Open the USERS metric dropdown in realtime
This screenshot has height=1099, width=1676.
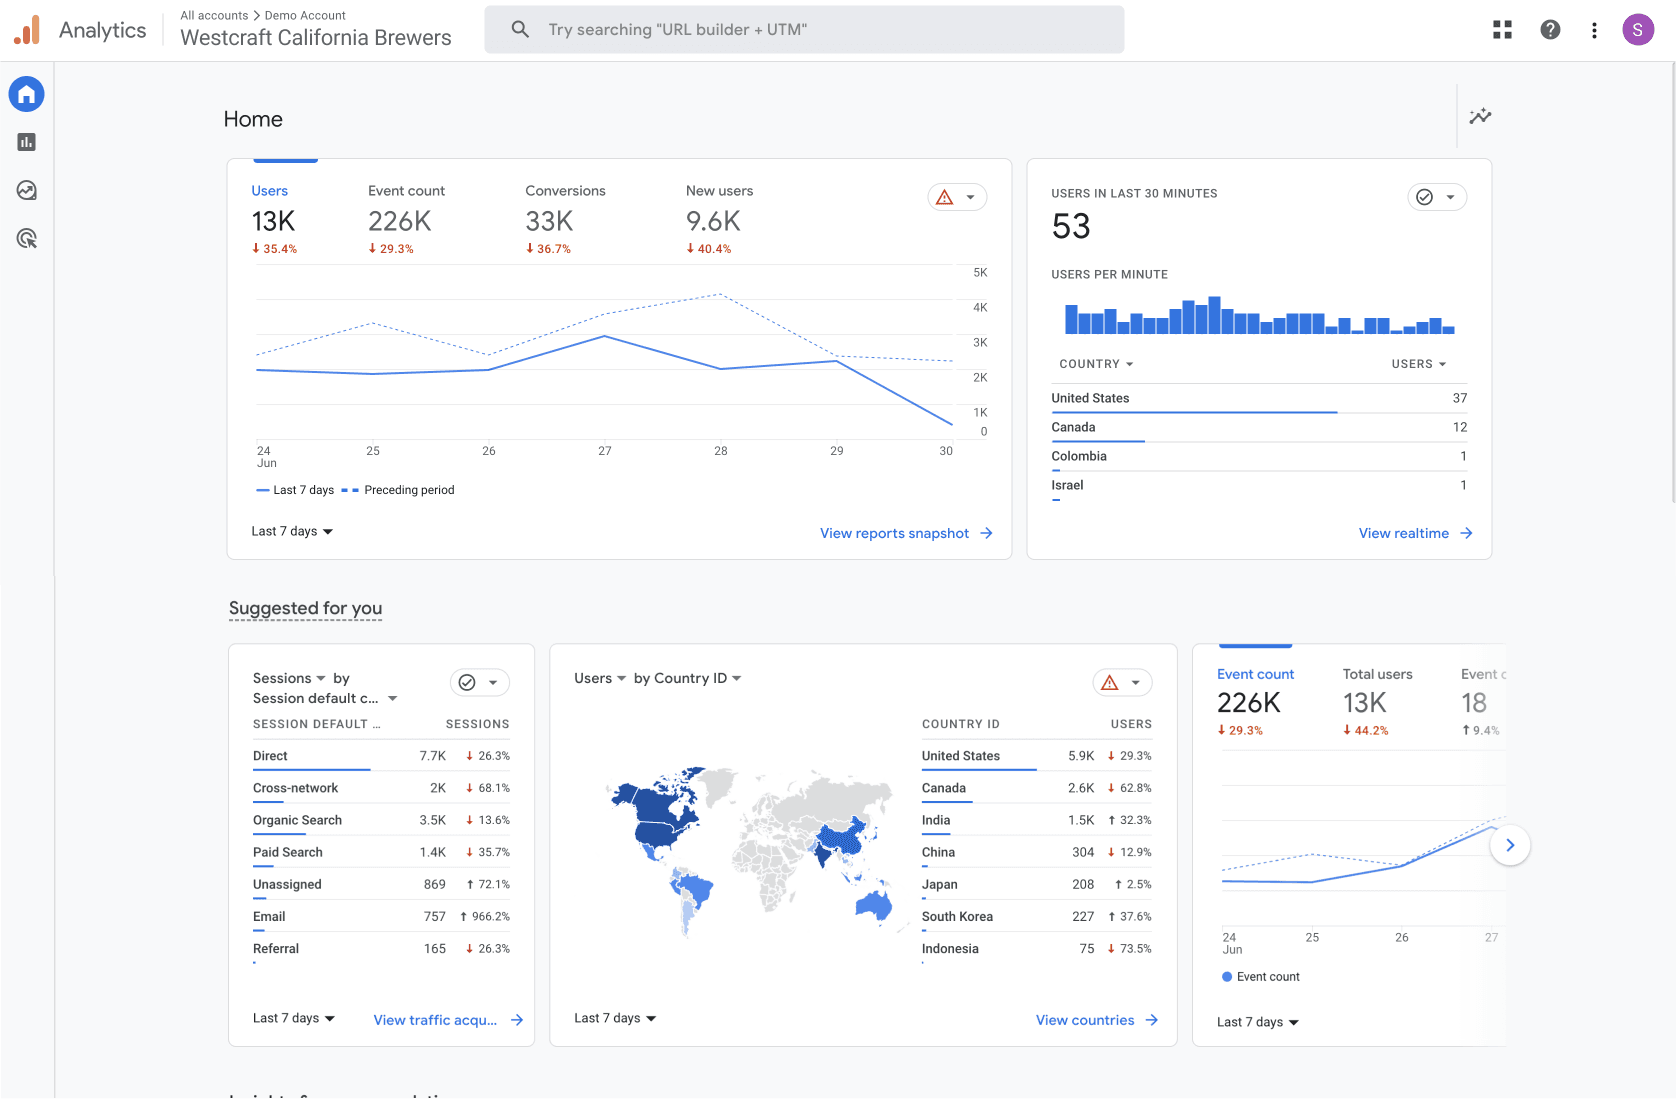click(x=1419, y=364)
